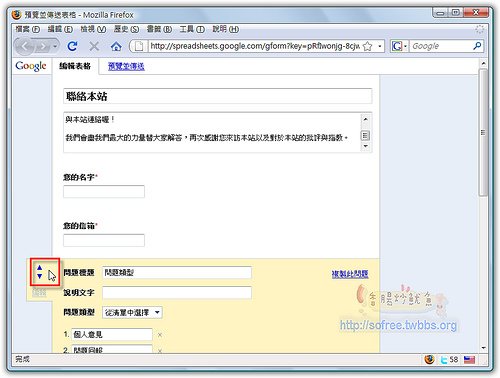500x378 pixels.
Task: Click the Firefox logo in title bar
Action: point(16,15)
